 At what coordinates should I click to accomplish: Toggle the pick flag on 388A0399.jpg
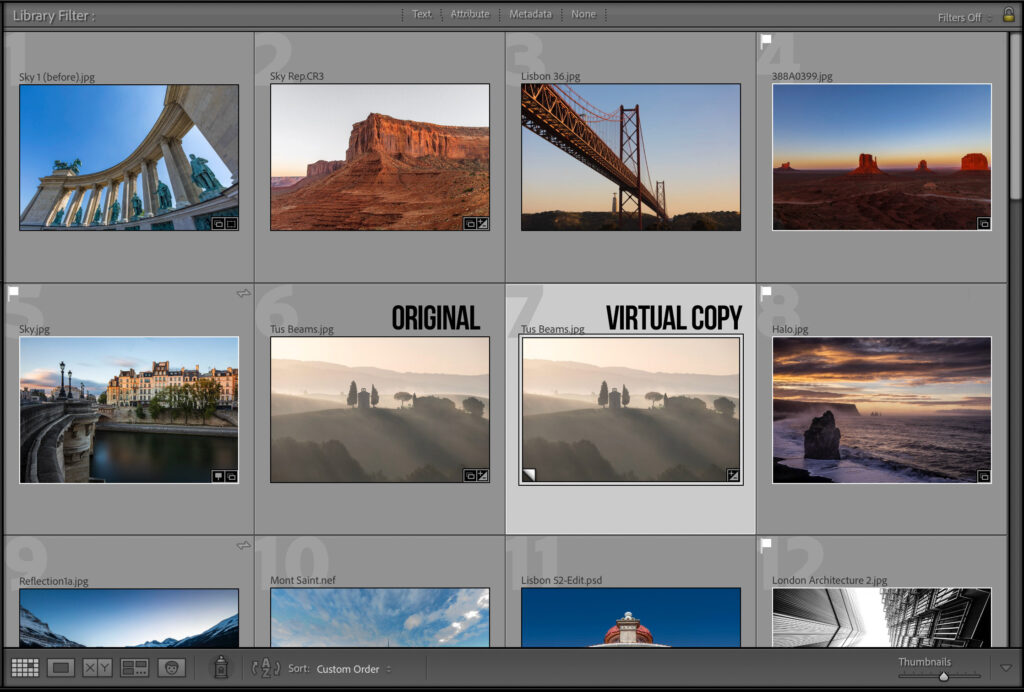click(x=766, y=41)
